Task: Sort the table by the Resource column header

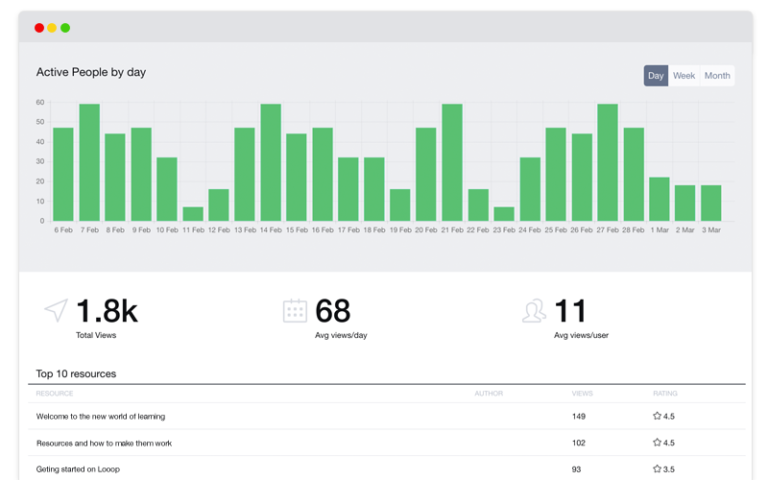Action: coord(54,394)
